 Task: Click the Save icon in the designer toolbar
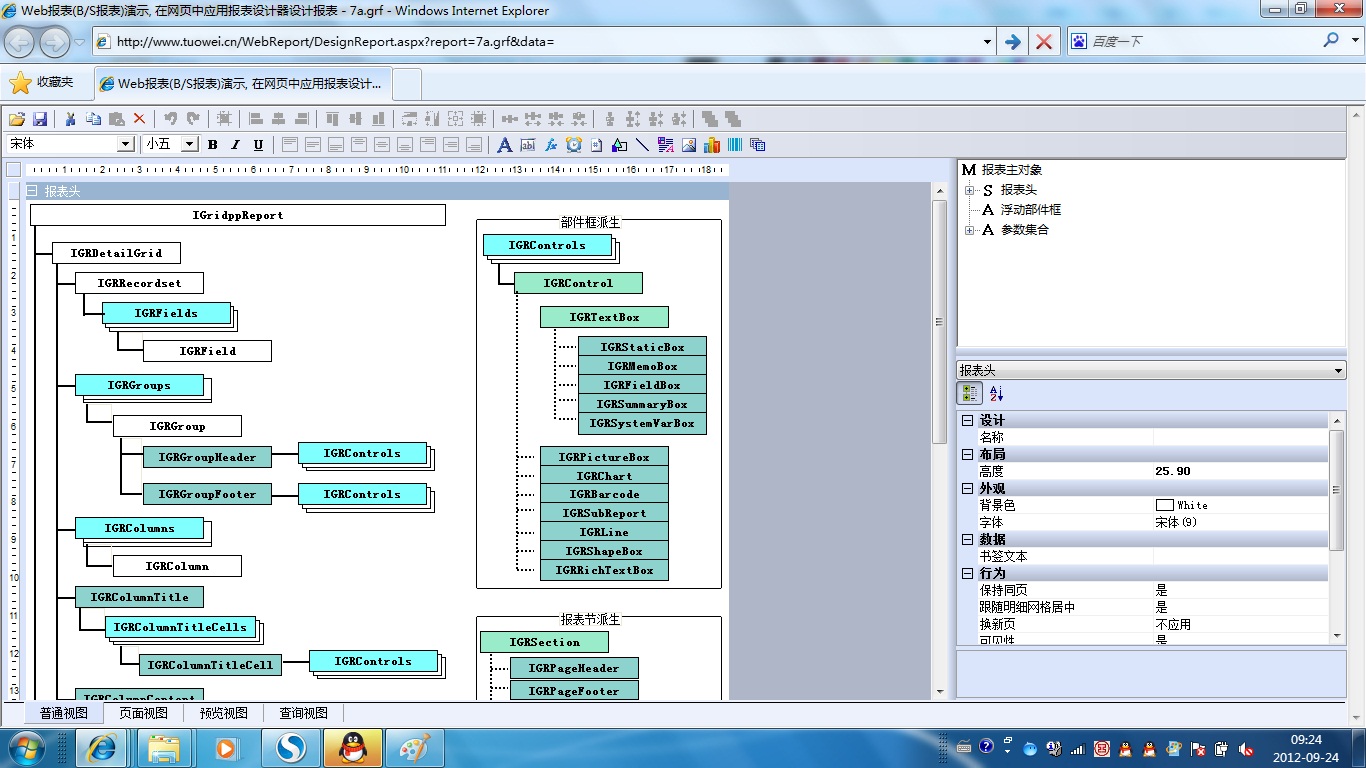click(x=41, y=118)
